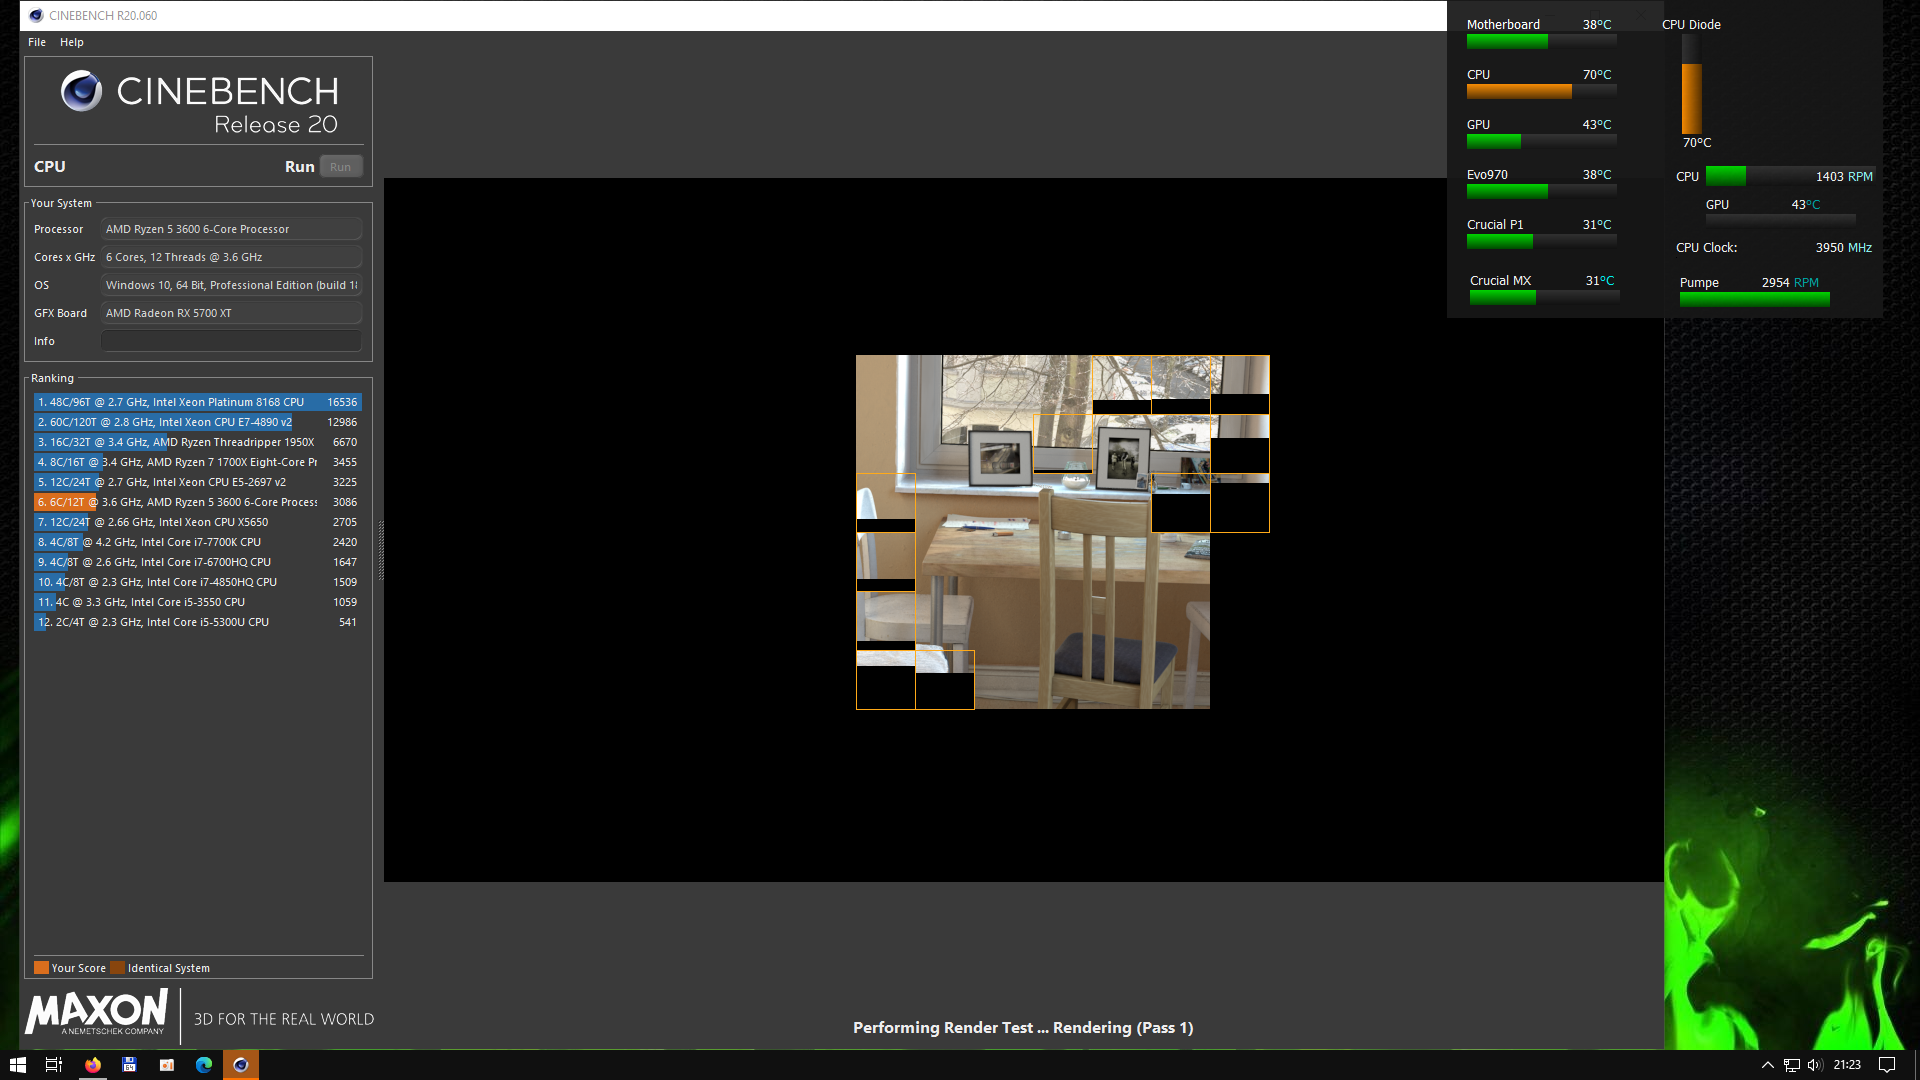Open the Help menu
Viewport: 1920px width, 1080px height.
tap(71, 42)
